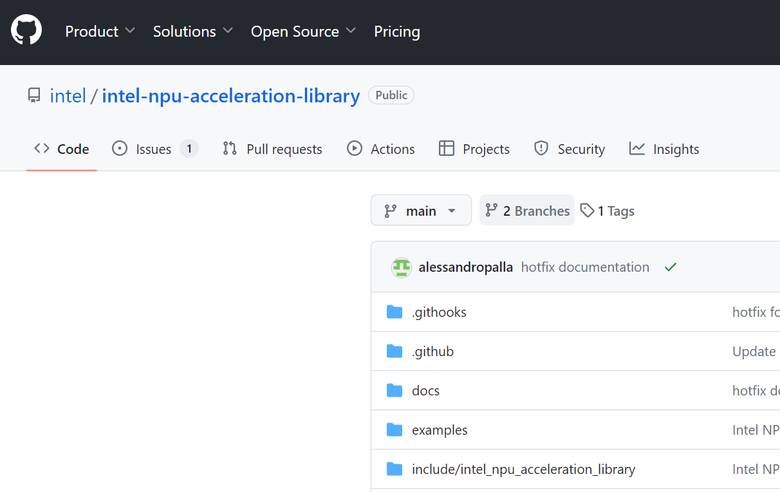Click the GitHub Octocat logo

click(x=26, y=30)
